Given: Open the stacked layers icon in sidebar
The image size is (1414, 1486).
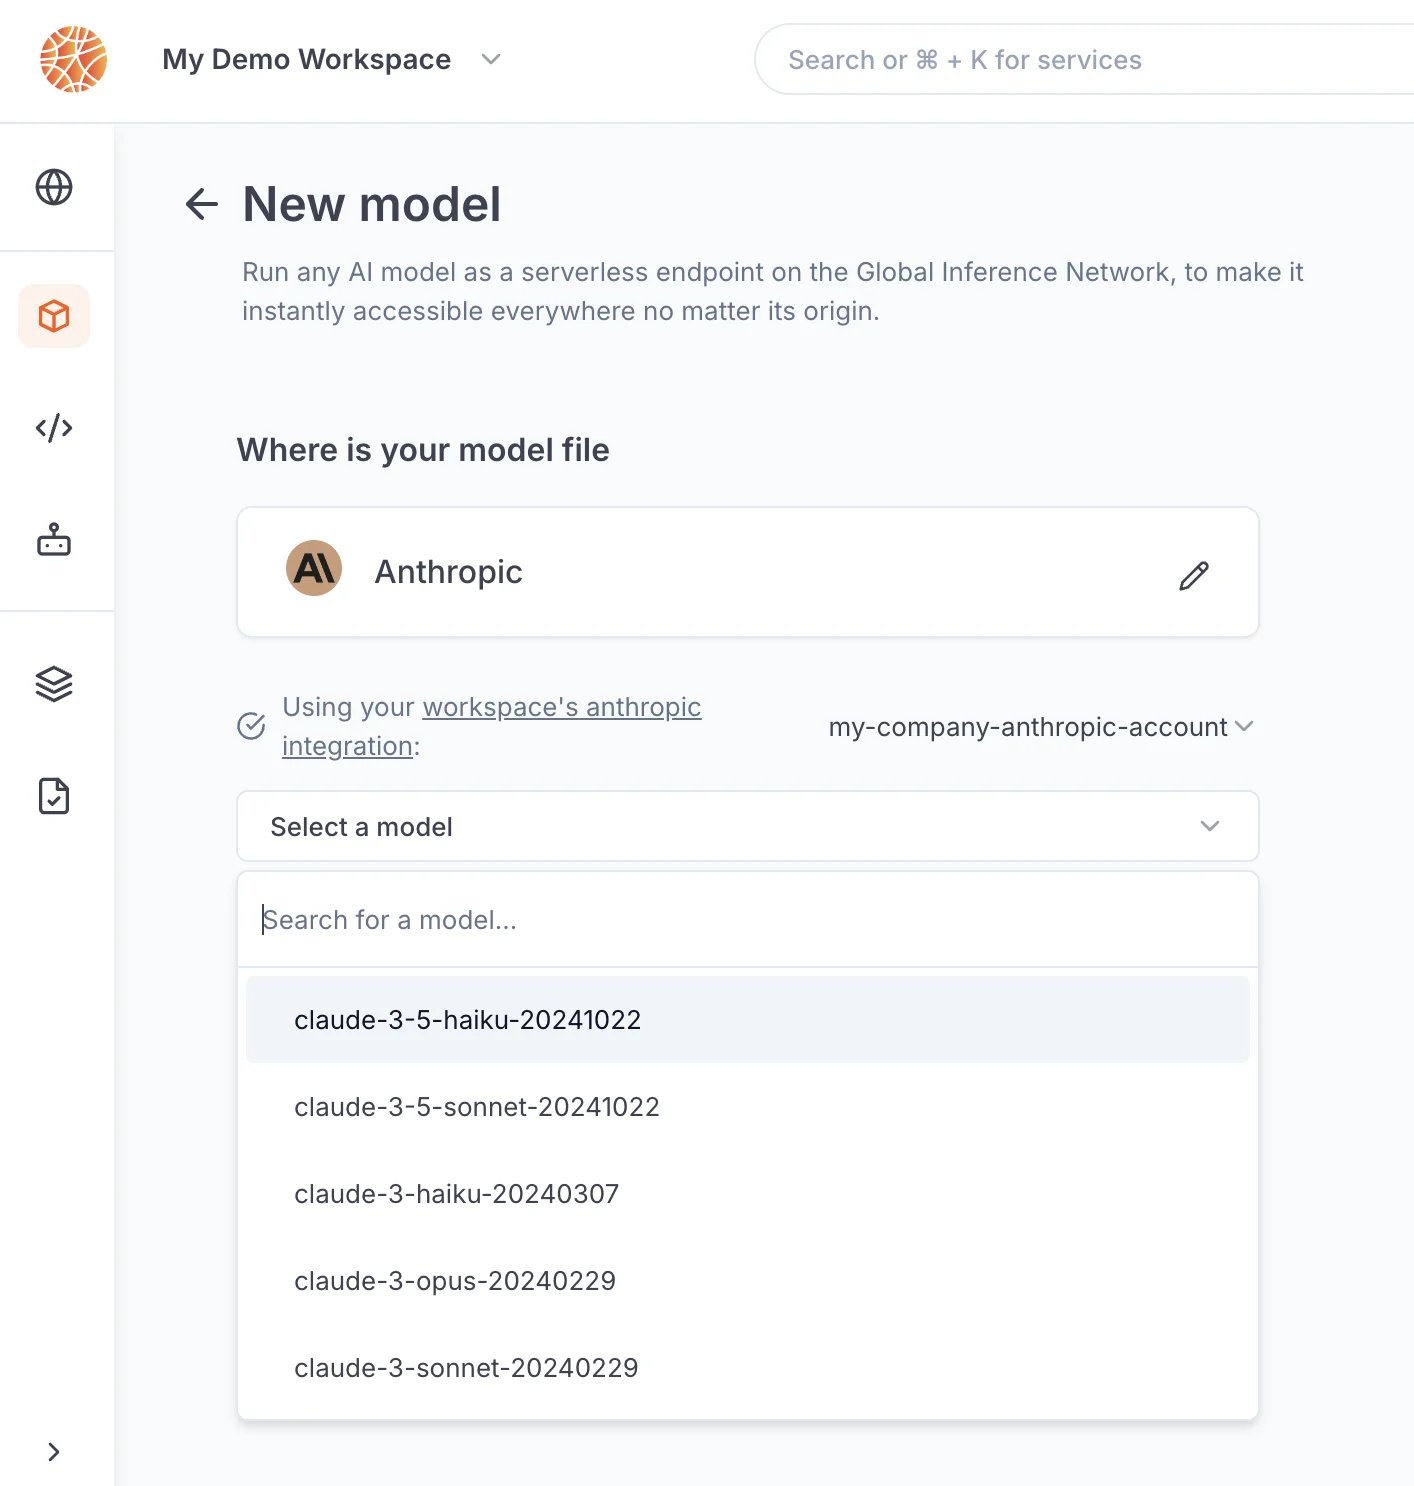Looking at the screenshot, I should pos(54,684).
